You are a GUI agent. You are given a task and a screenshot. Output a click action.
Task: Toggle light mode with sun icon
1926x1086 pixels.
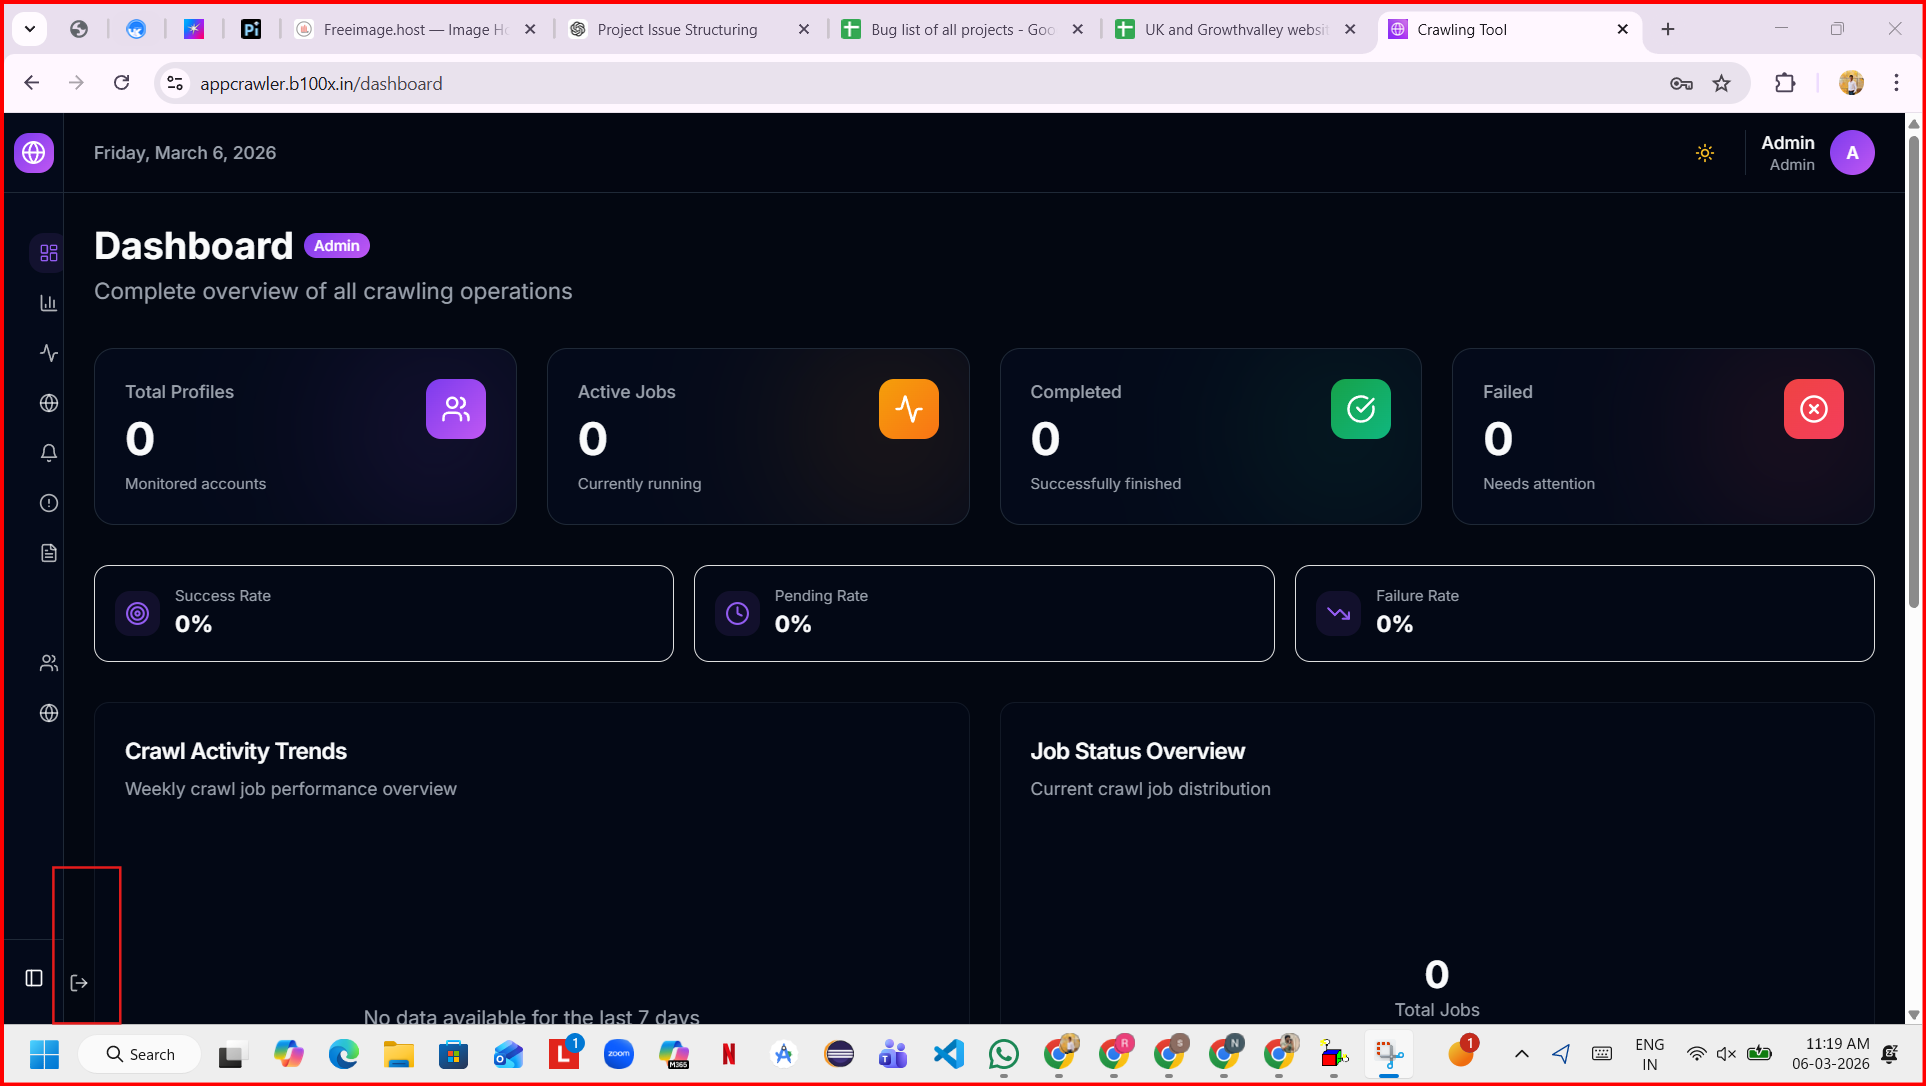coord(1705,153)
